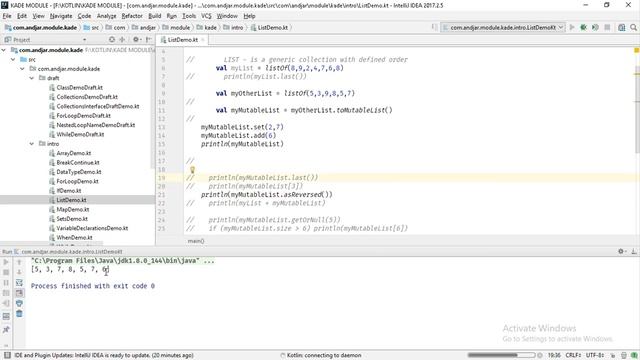Click the Debug bug icon in toolbar
The height and width of the screenshot is (360, 640).
(x=583, y=27)
